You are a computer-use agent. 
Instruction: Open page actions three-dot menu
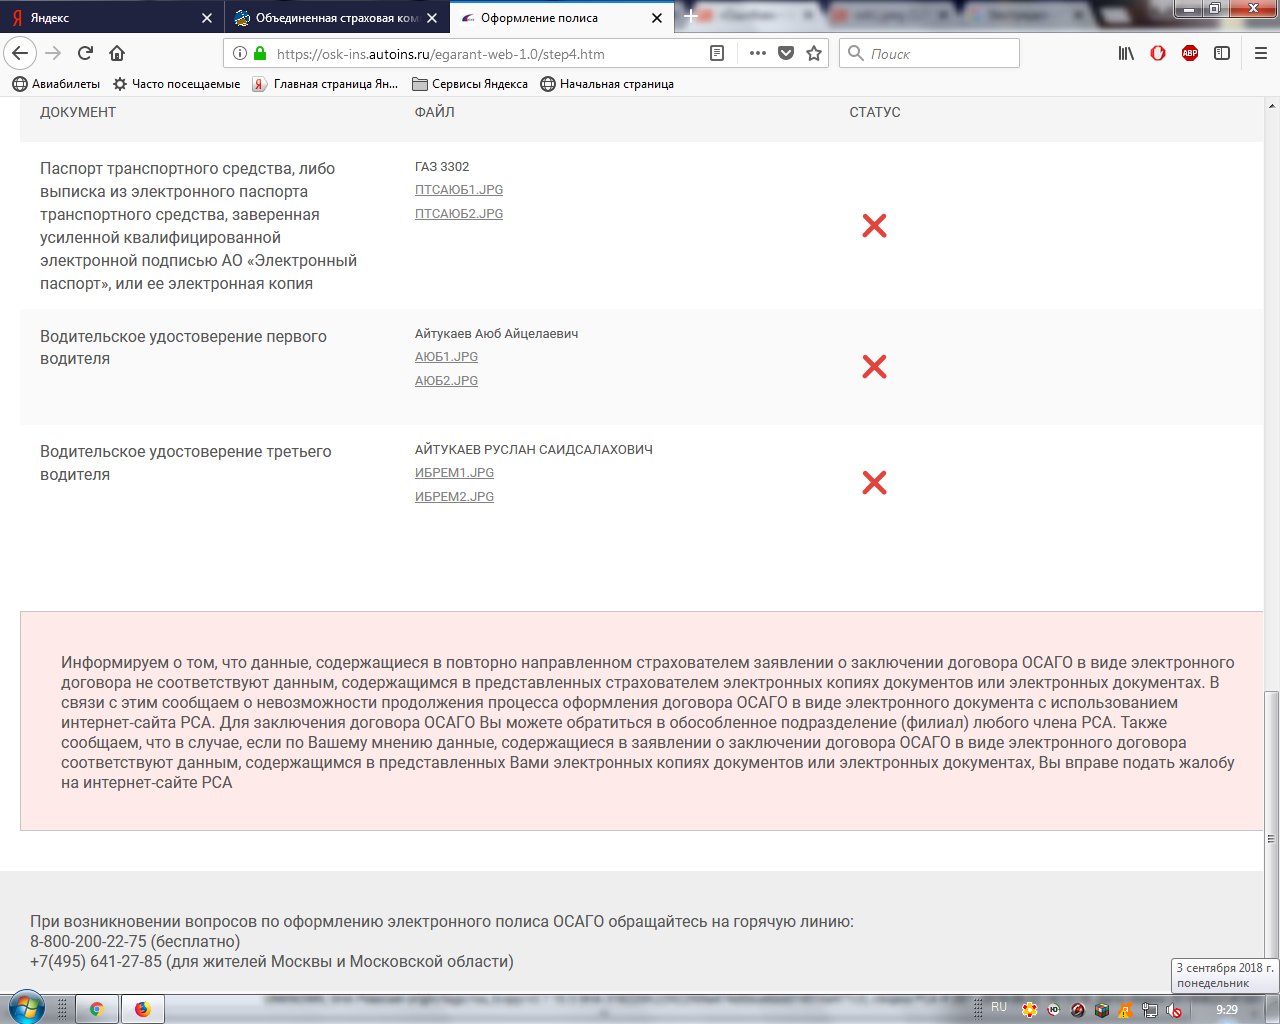758,53
